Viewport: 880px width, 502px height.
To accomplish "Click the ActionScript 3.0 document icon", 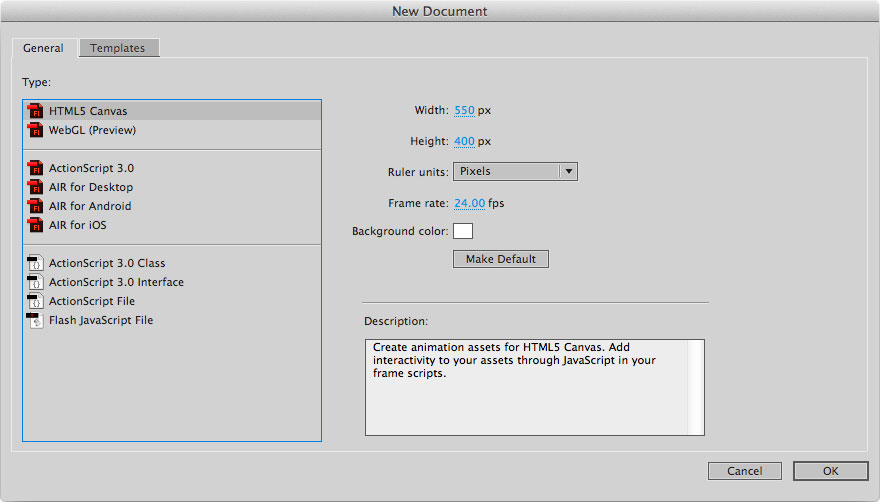I will click(x=35, y=168).
